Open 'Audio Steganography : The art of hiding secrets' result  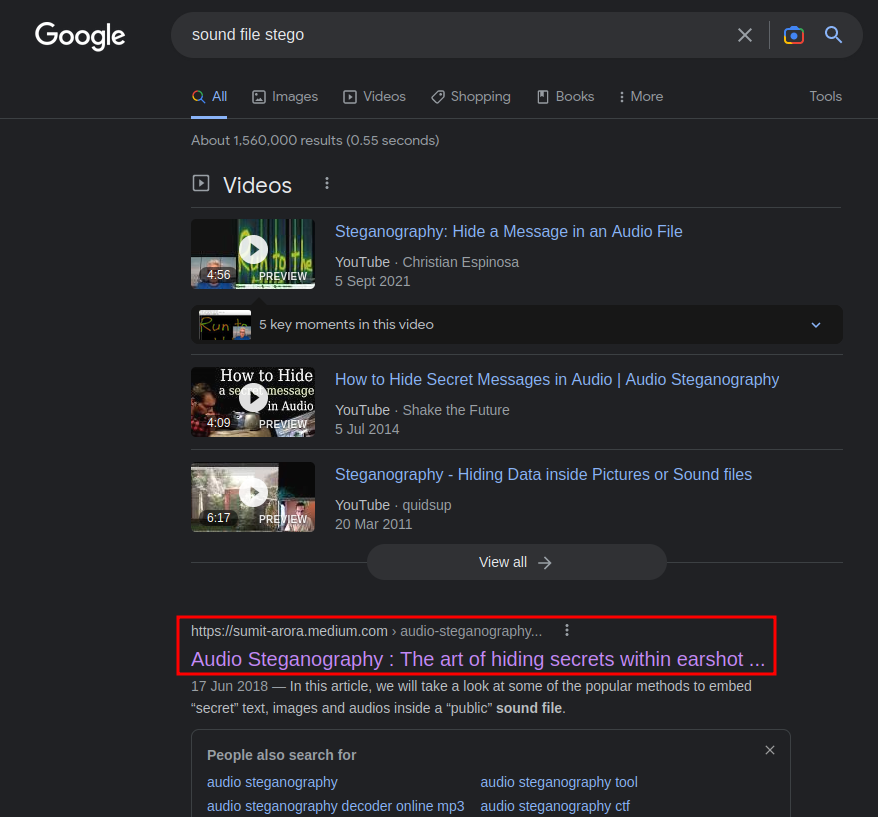pyautogui.click(x=478, y=659)
